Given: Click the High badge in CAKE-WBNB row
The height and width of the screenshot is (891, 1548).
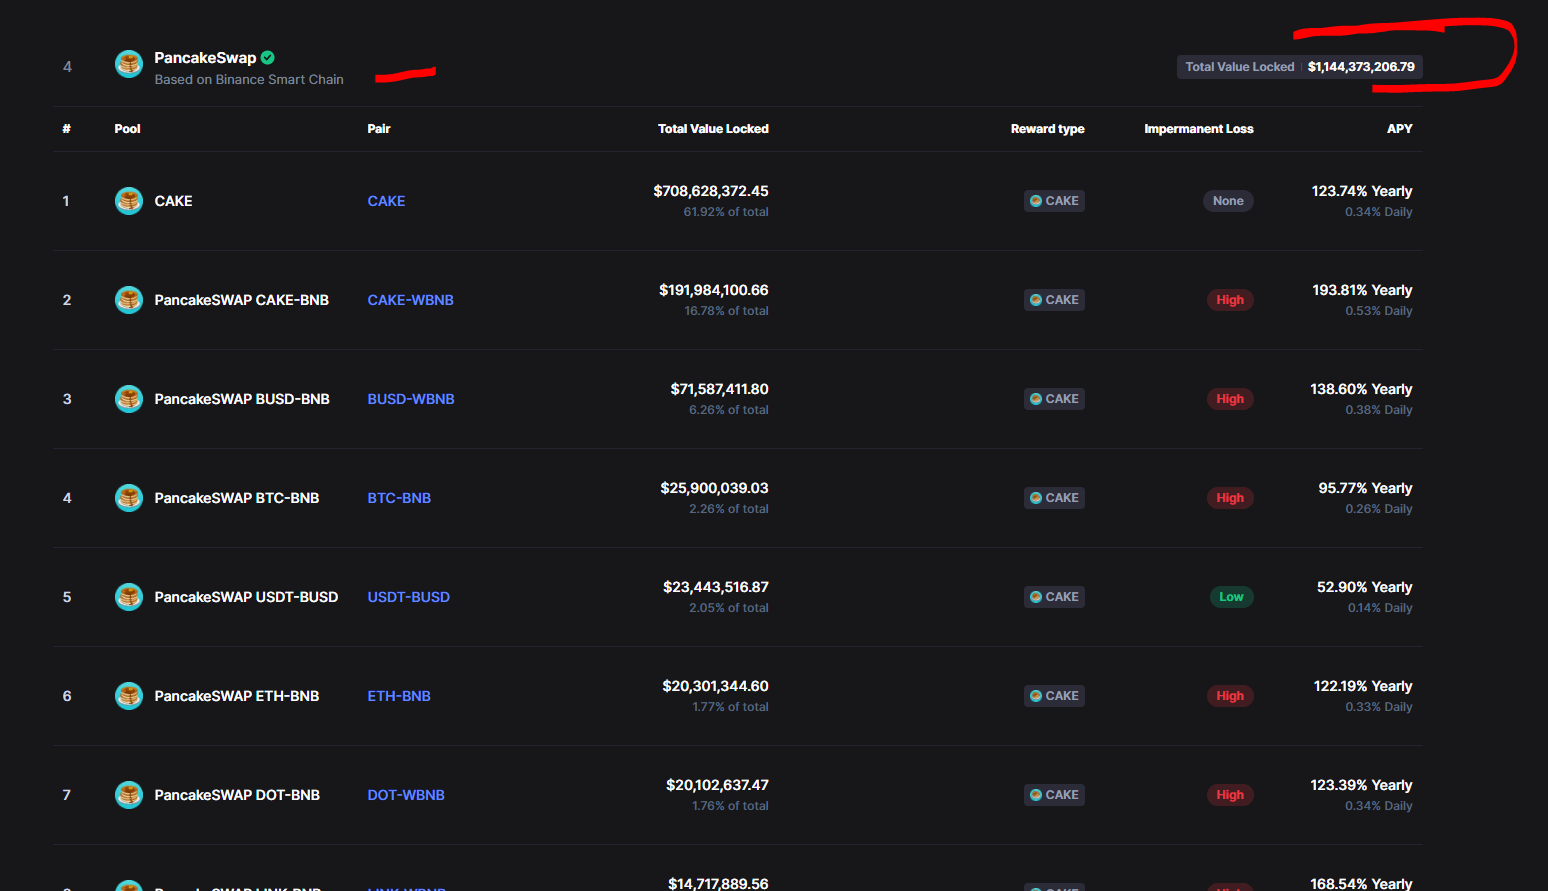Looking at the screenshot, I should 1230,300.
